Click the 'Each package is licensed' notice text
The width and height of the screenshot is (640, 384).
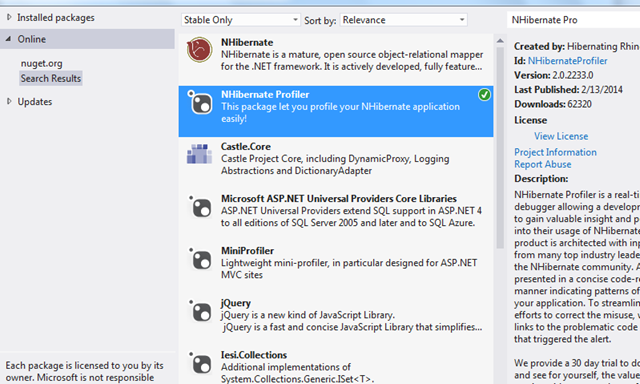[x=84, y=371]
